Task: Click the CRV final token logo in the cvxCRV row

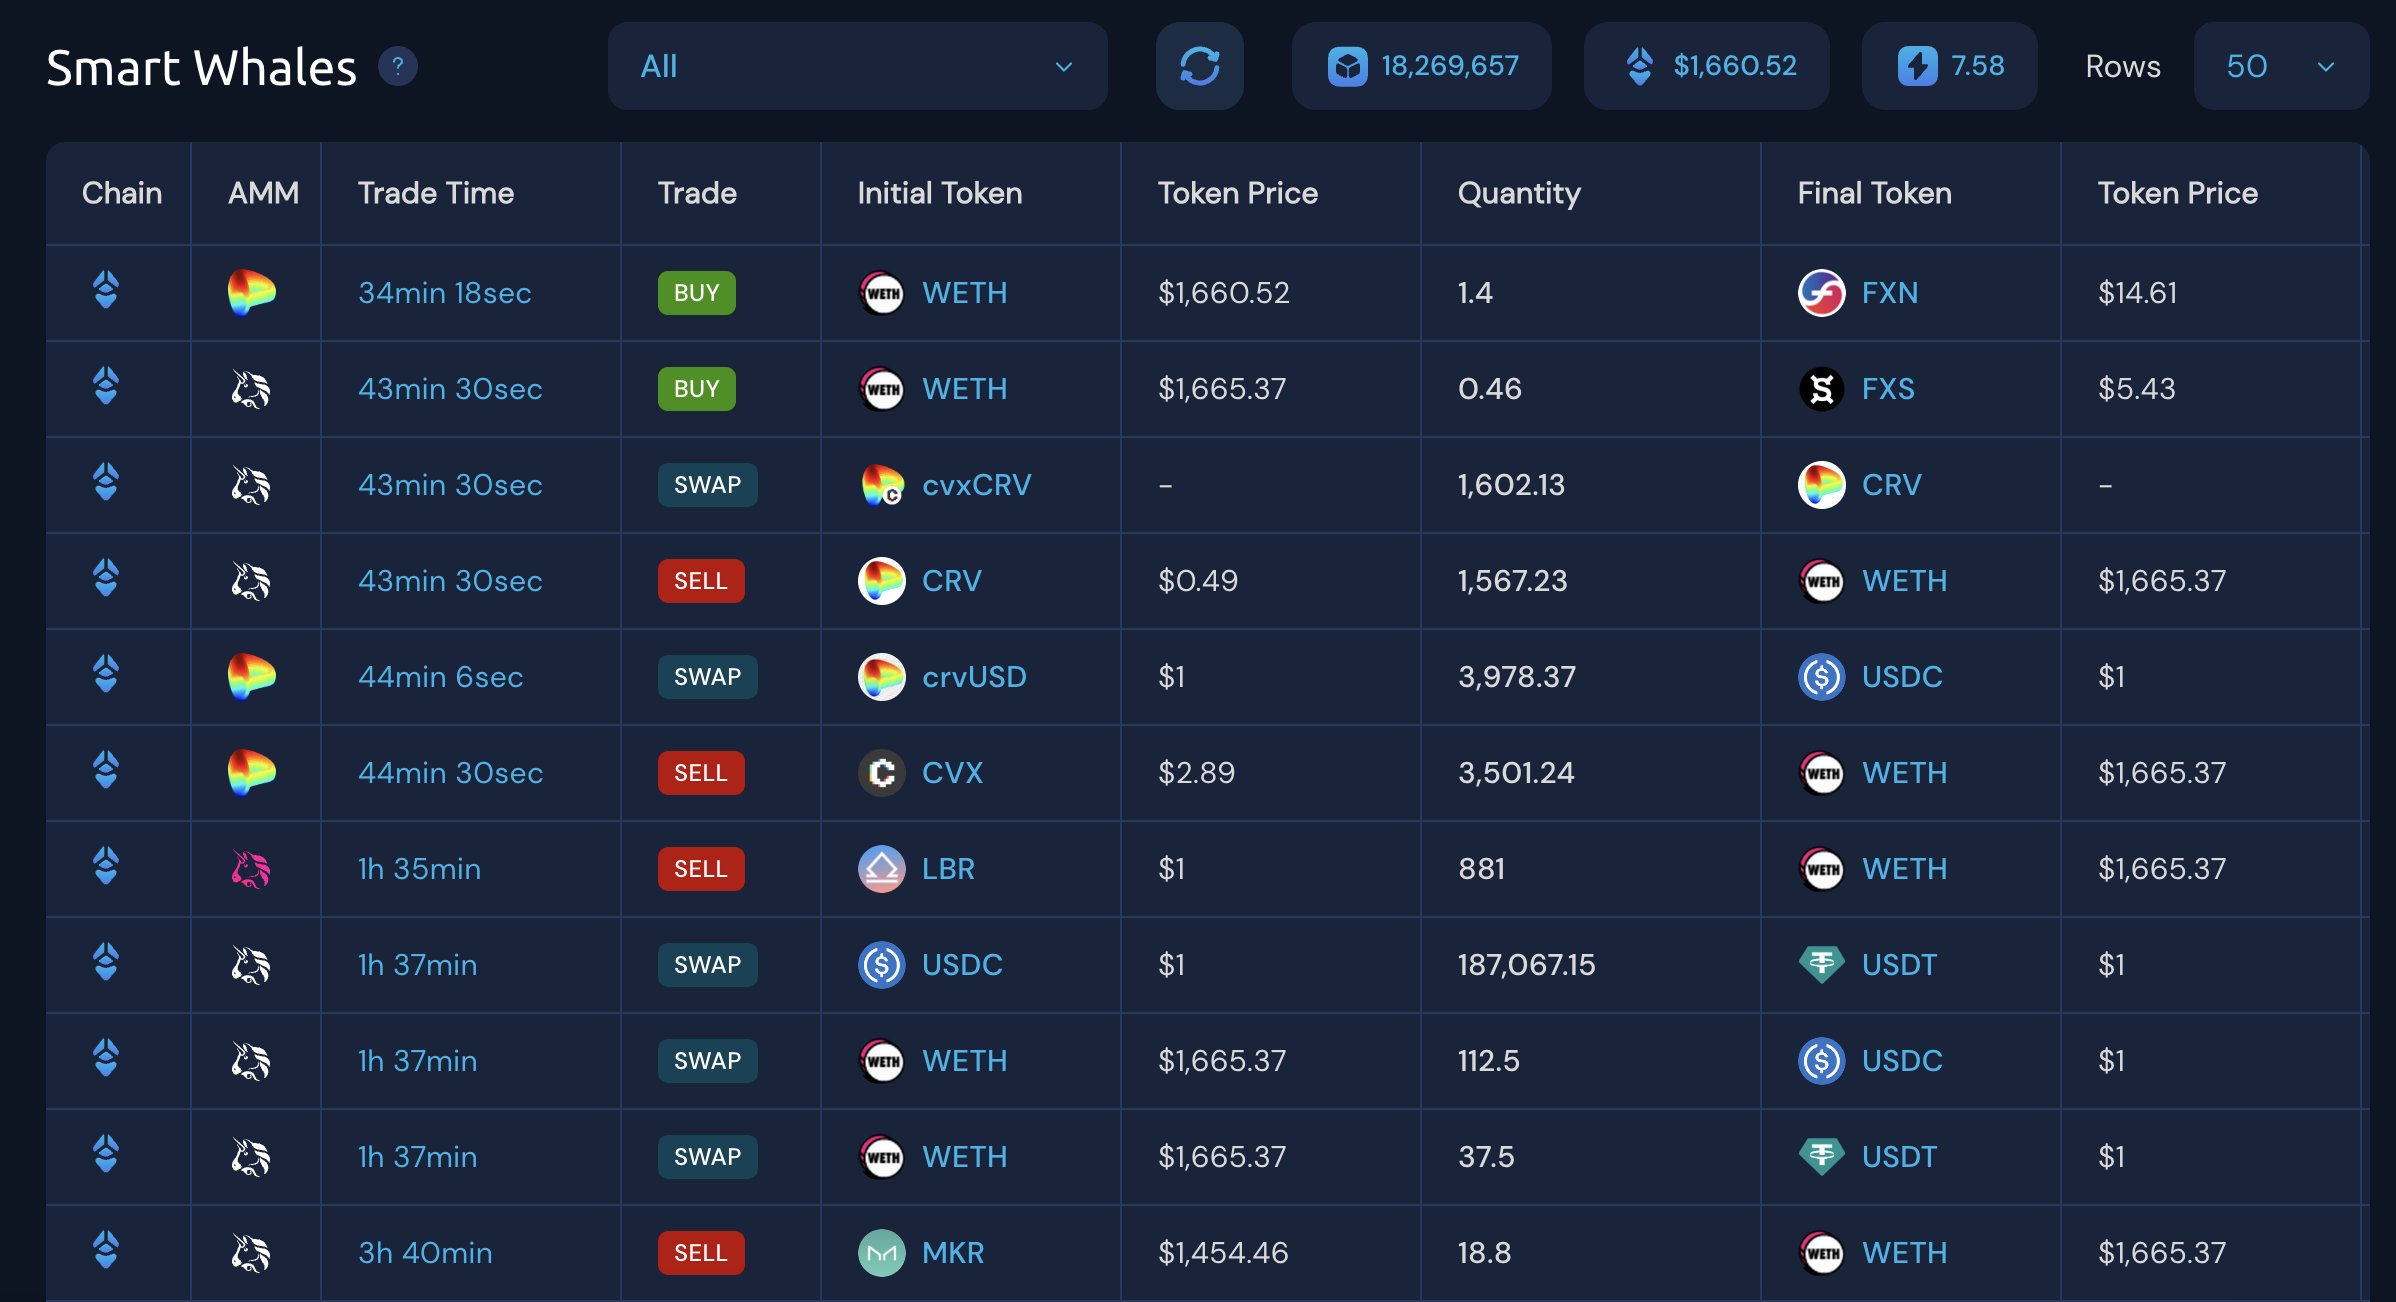Action: [1822, 485]
